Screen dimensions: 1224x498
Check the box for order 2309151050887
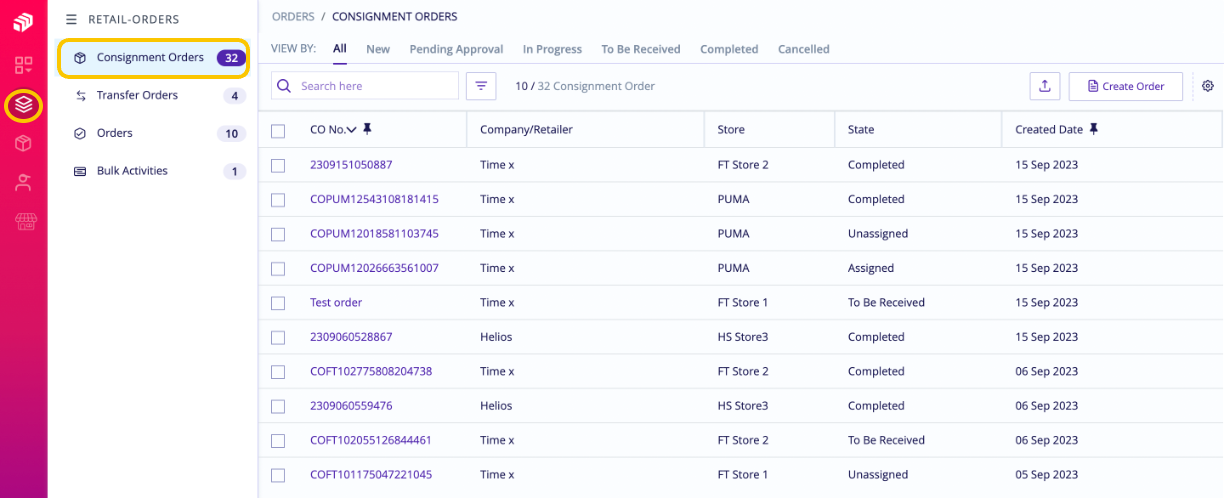pyautogui.click(x=278, y=165)
